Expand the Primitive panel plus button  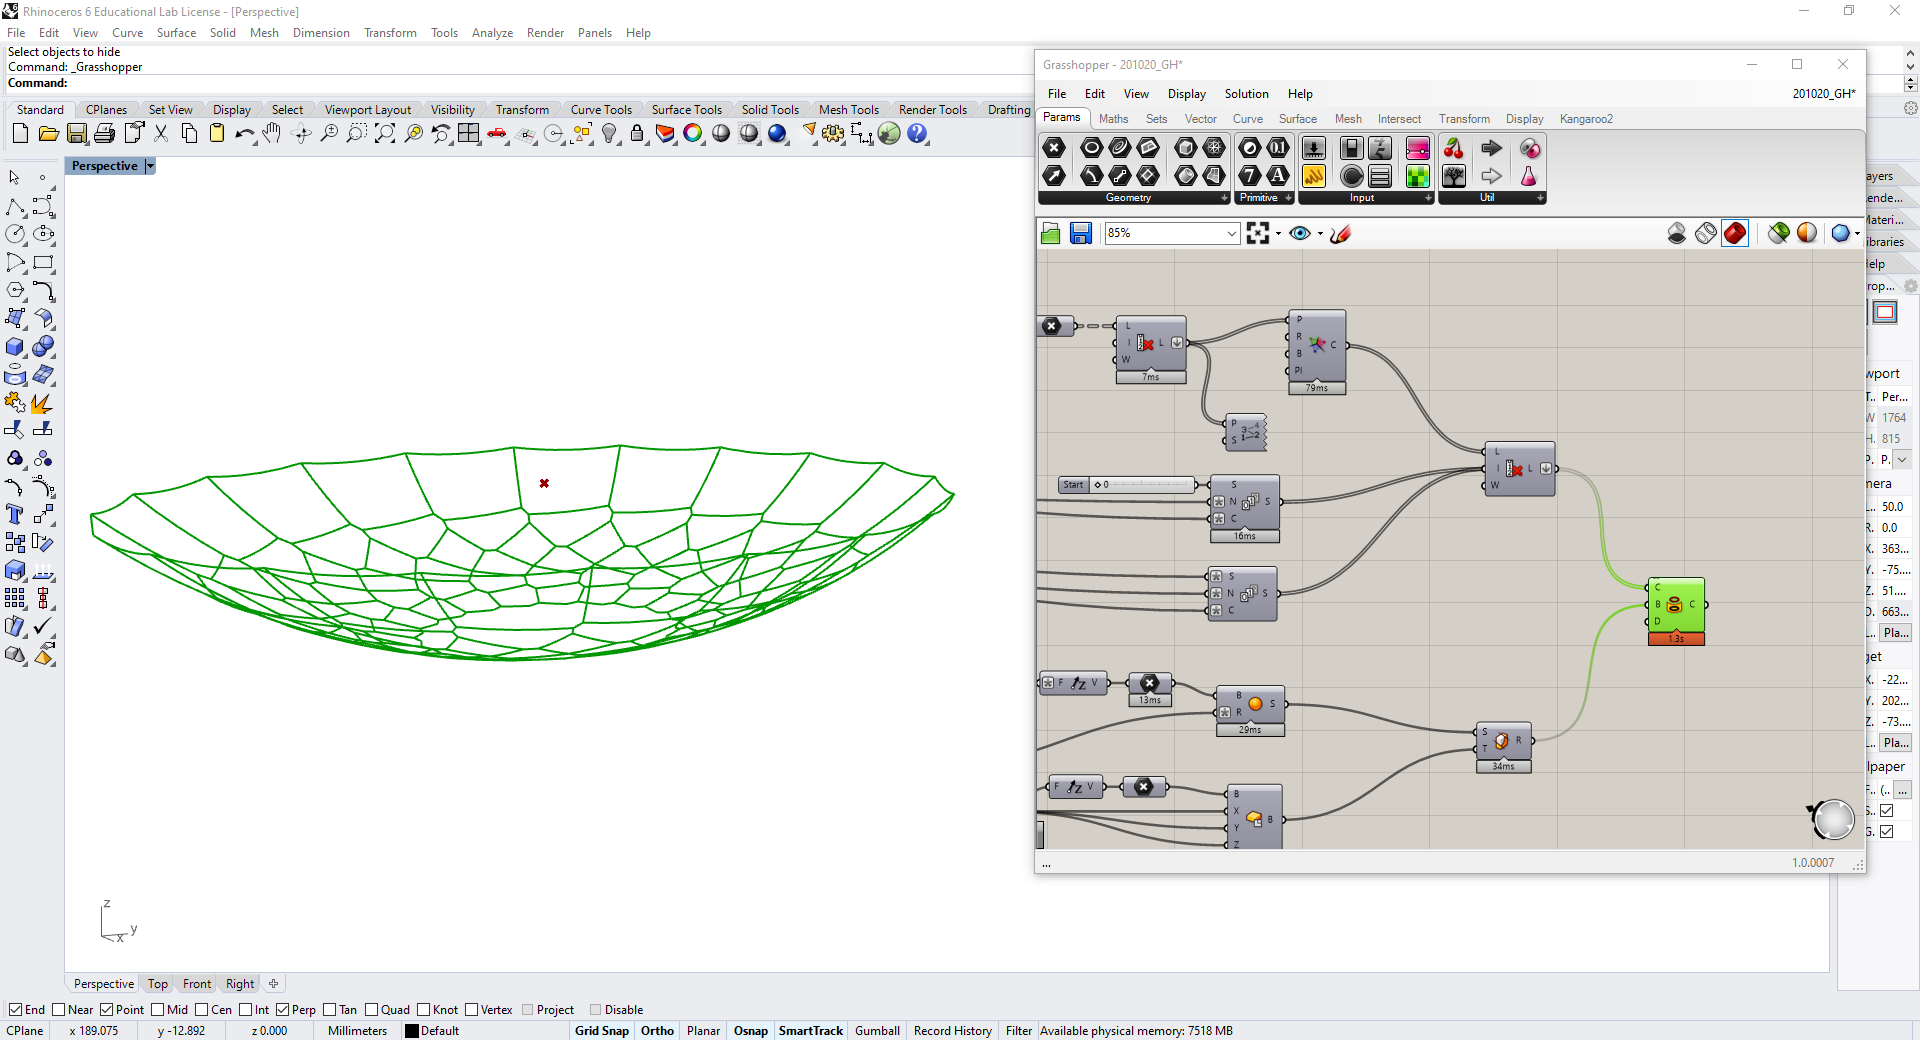(x=1288, y=198)
